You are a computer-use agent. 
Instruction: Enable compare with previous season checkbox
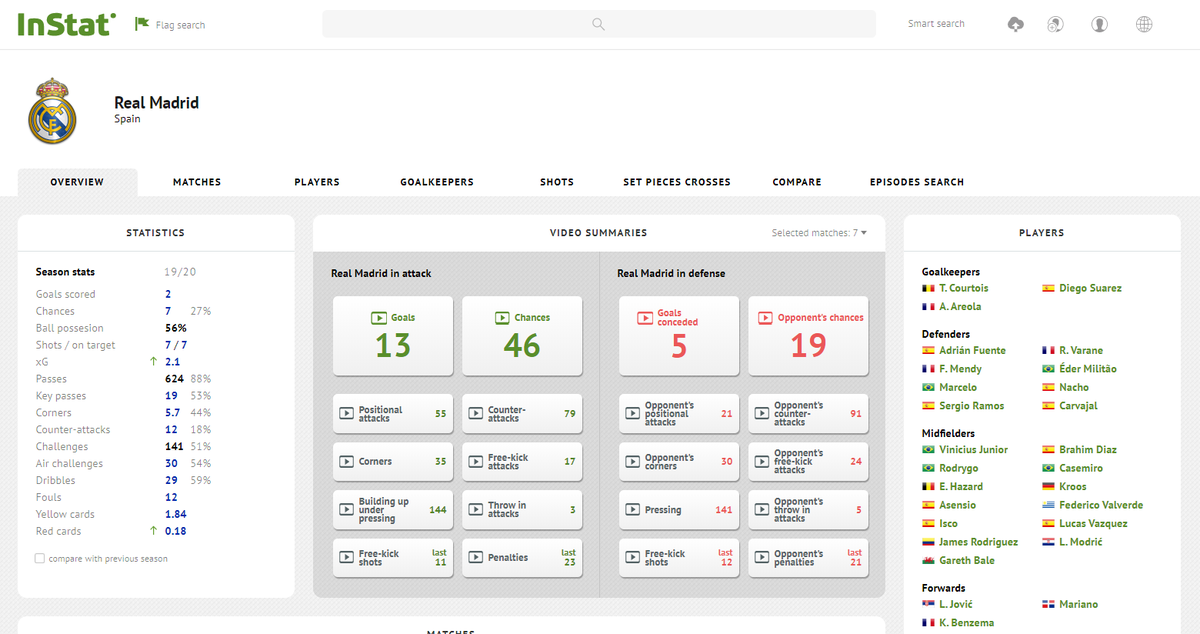[x=40, y=559]
